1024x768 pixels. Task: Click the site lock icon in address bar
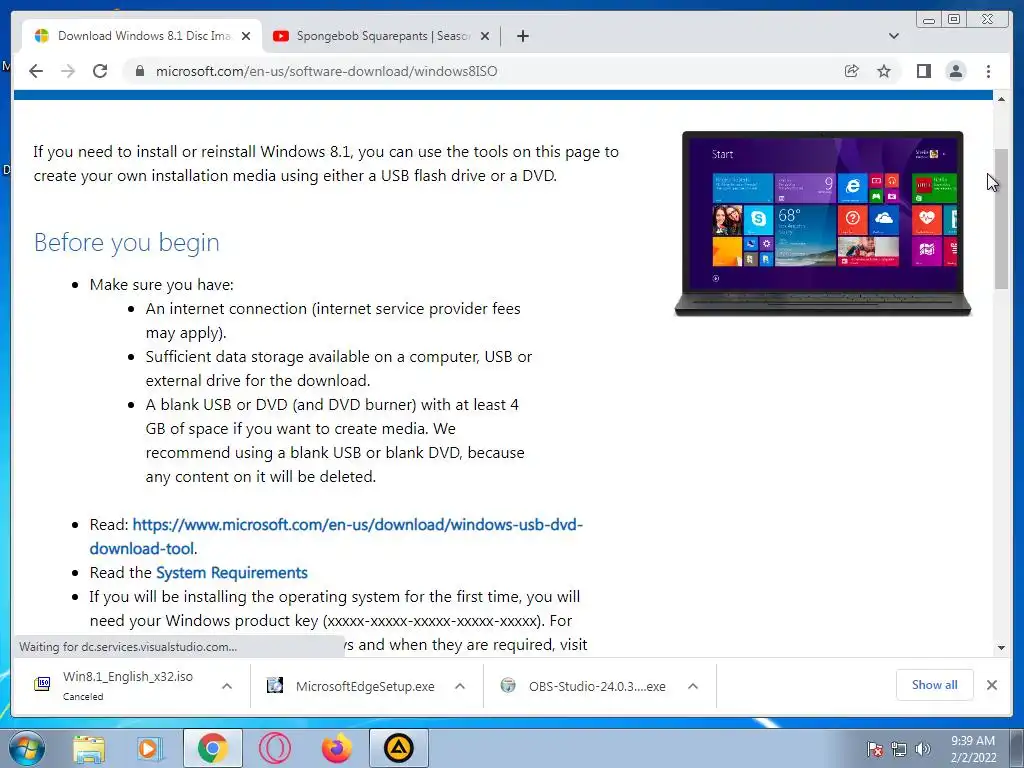tap(140, 71)
